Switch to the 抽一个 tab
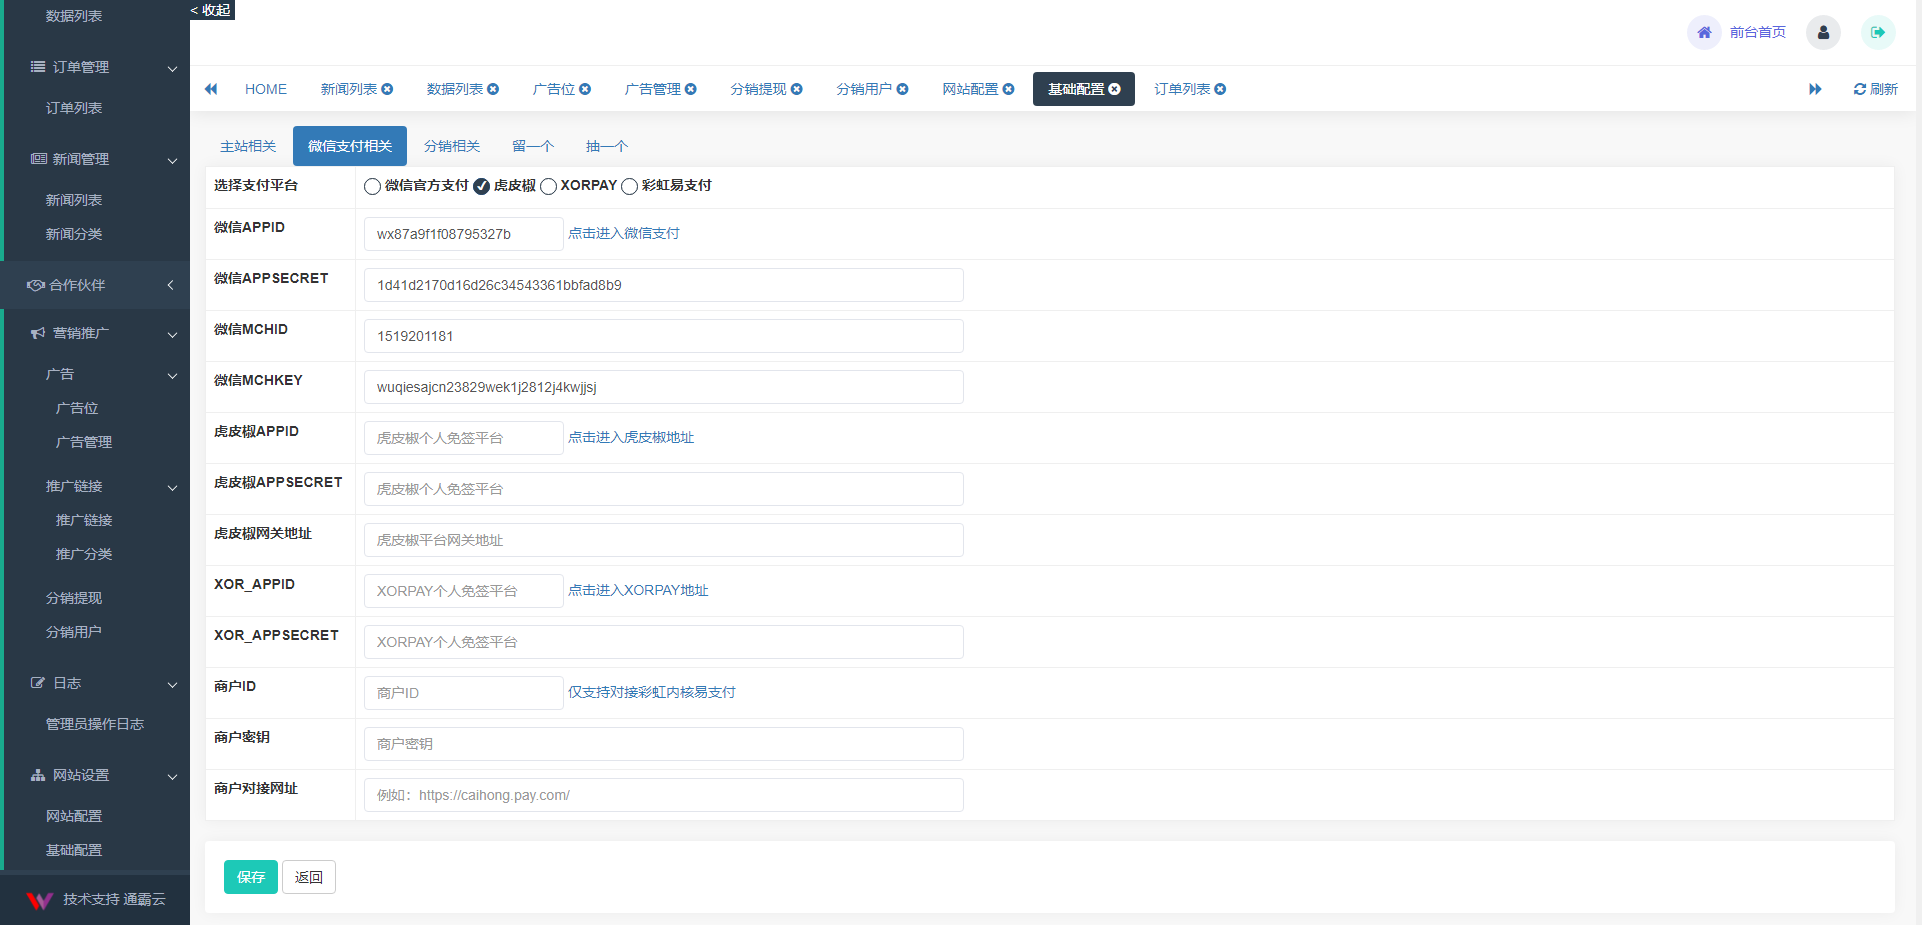 pyautogui.click(x=607, y=146)
